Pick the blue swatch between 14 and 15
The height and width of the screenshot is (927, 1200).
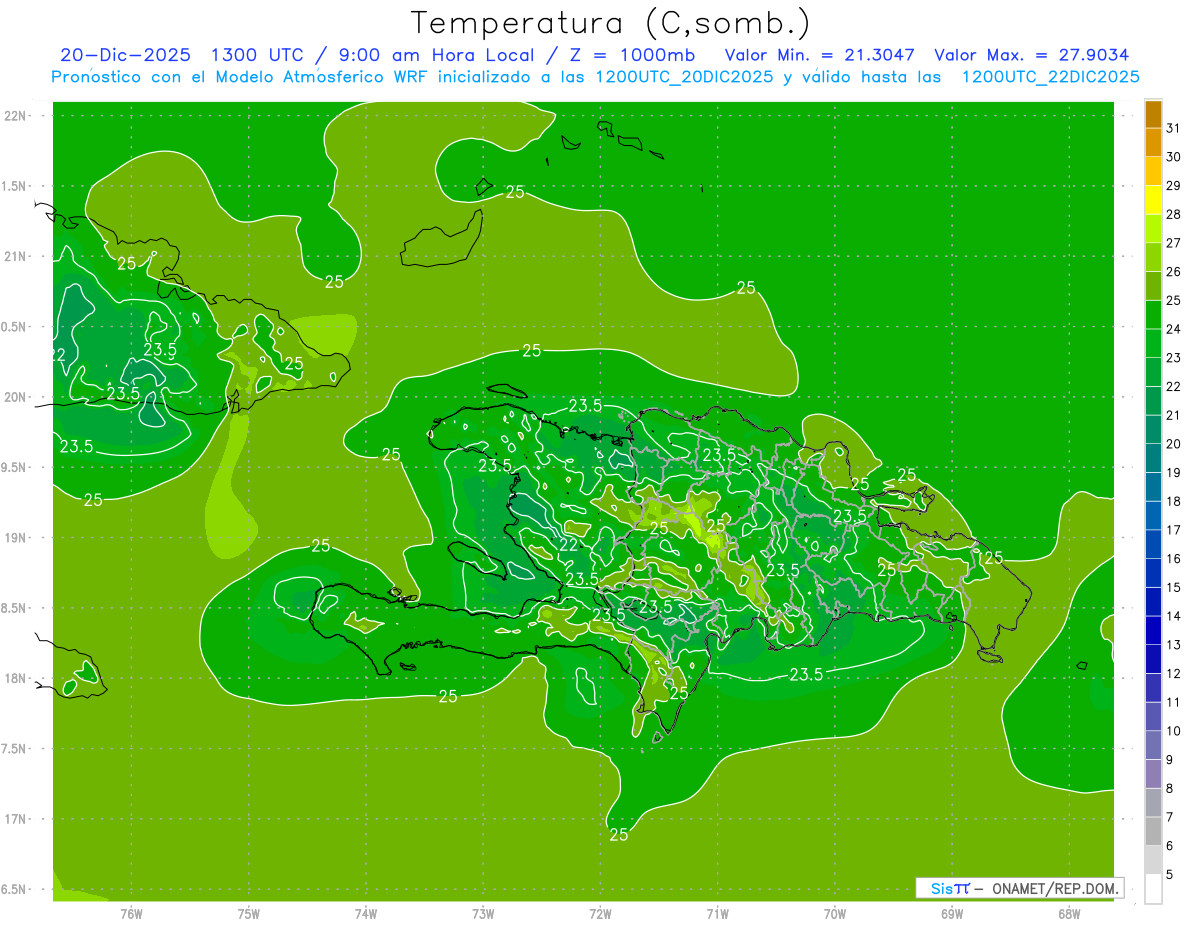[x=1153, y=602]
